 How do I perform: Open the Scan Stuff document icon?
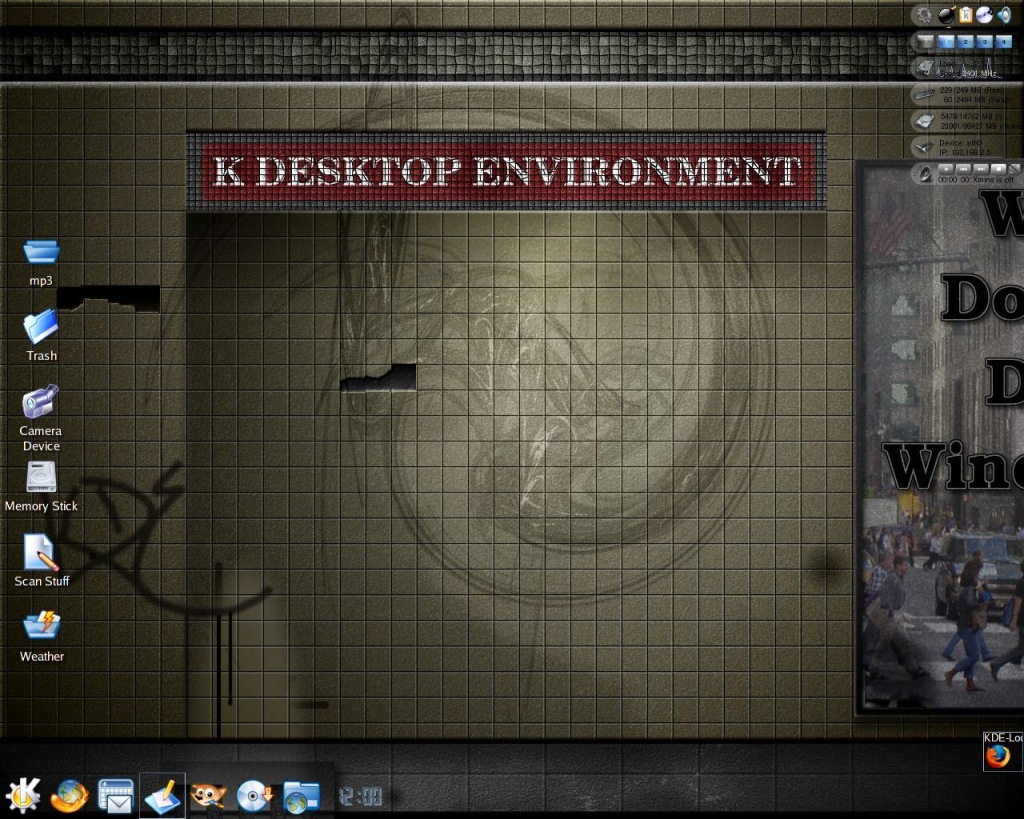pyautogui.click(x=40, y=553)
